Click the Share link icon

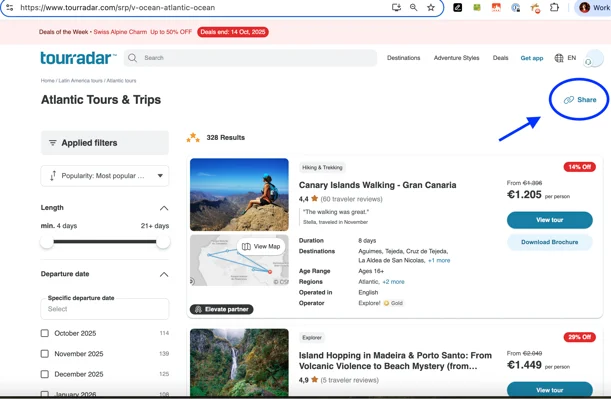point(569,100)
